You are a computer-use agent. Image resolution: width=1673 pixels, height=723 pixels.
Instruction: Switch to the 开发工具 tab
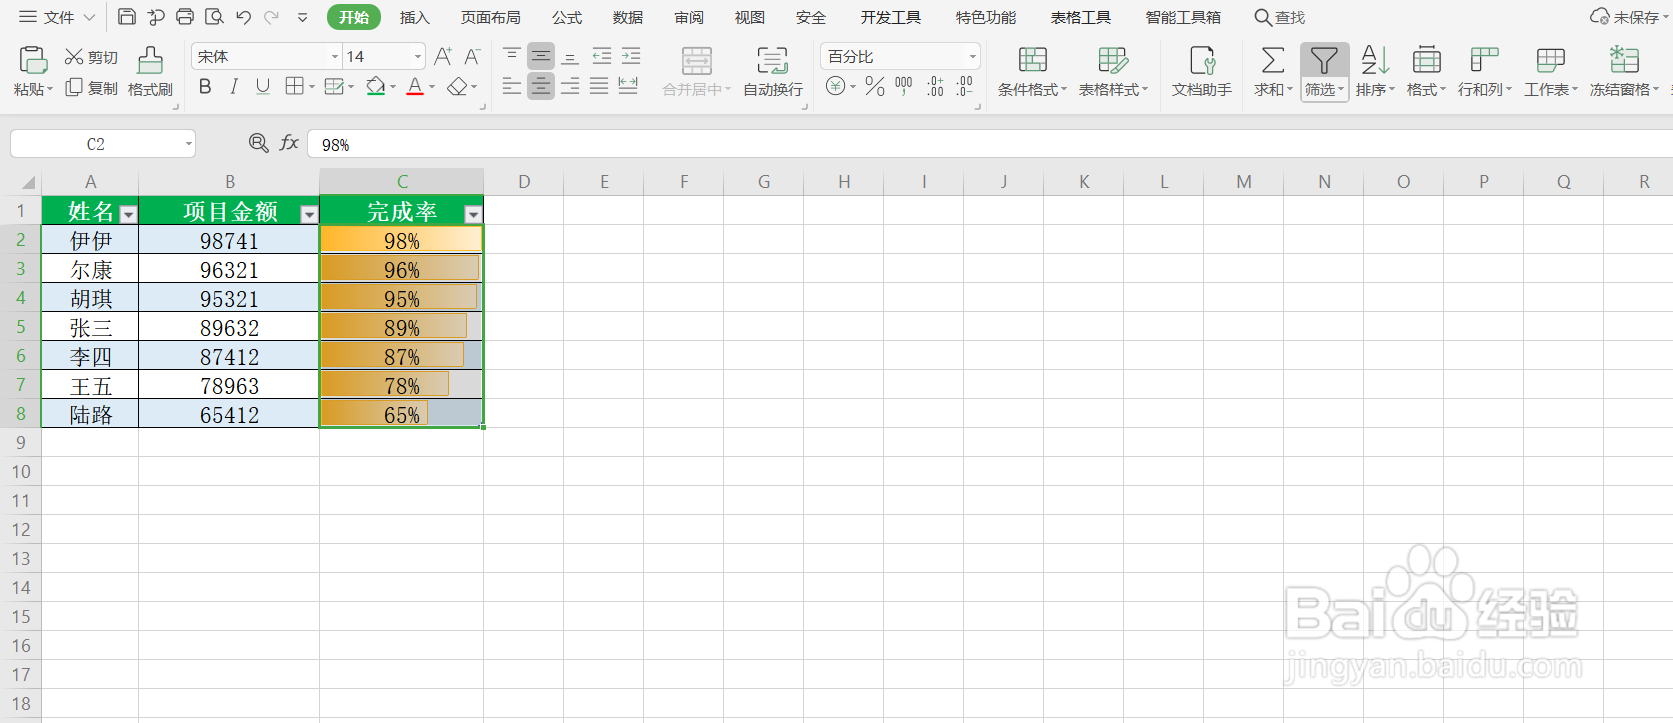point(890,17)
